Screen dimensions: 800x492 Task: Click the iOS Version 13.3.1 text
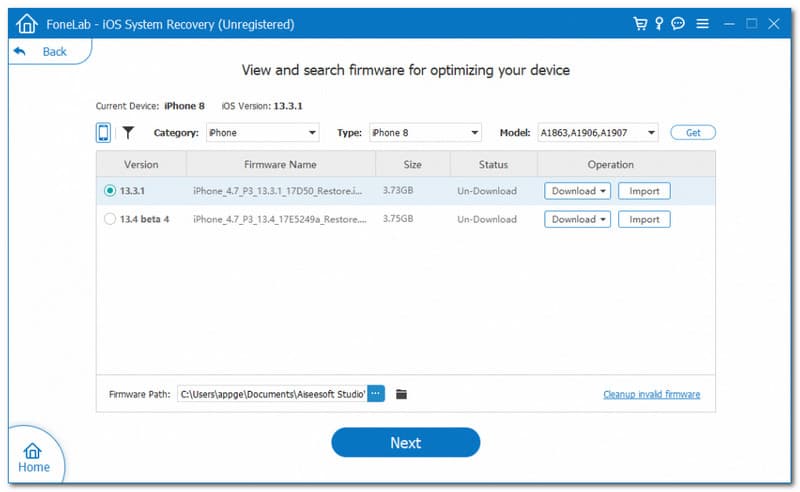262,106
